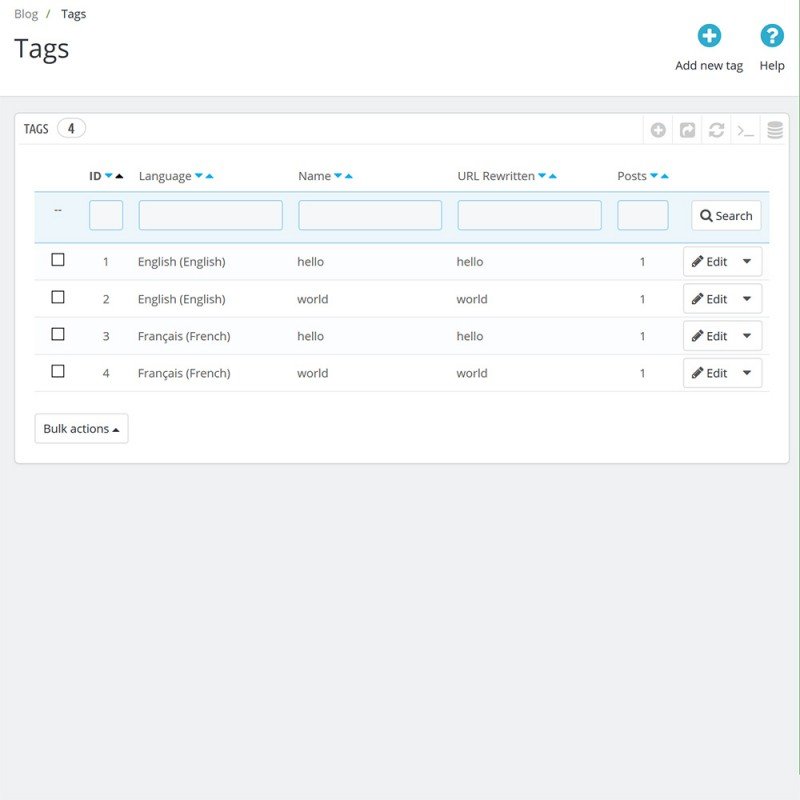
Task: Click the Search filter button
Action: click(x=726, y=215)
